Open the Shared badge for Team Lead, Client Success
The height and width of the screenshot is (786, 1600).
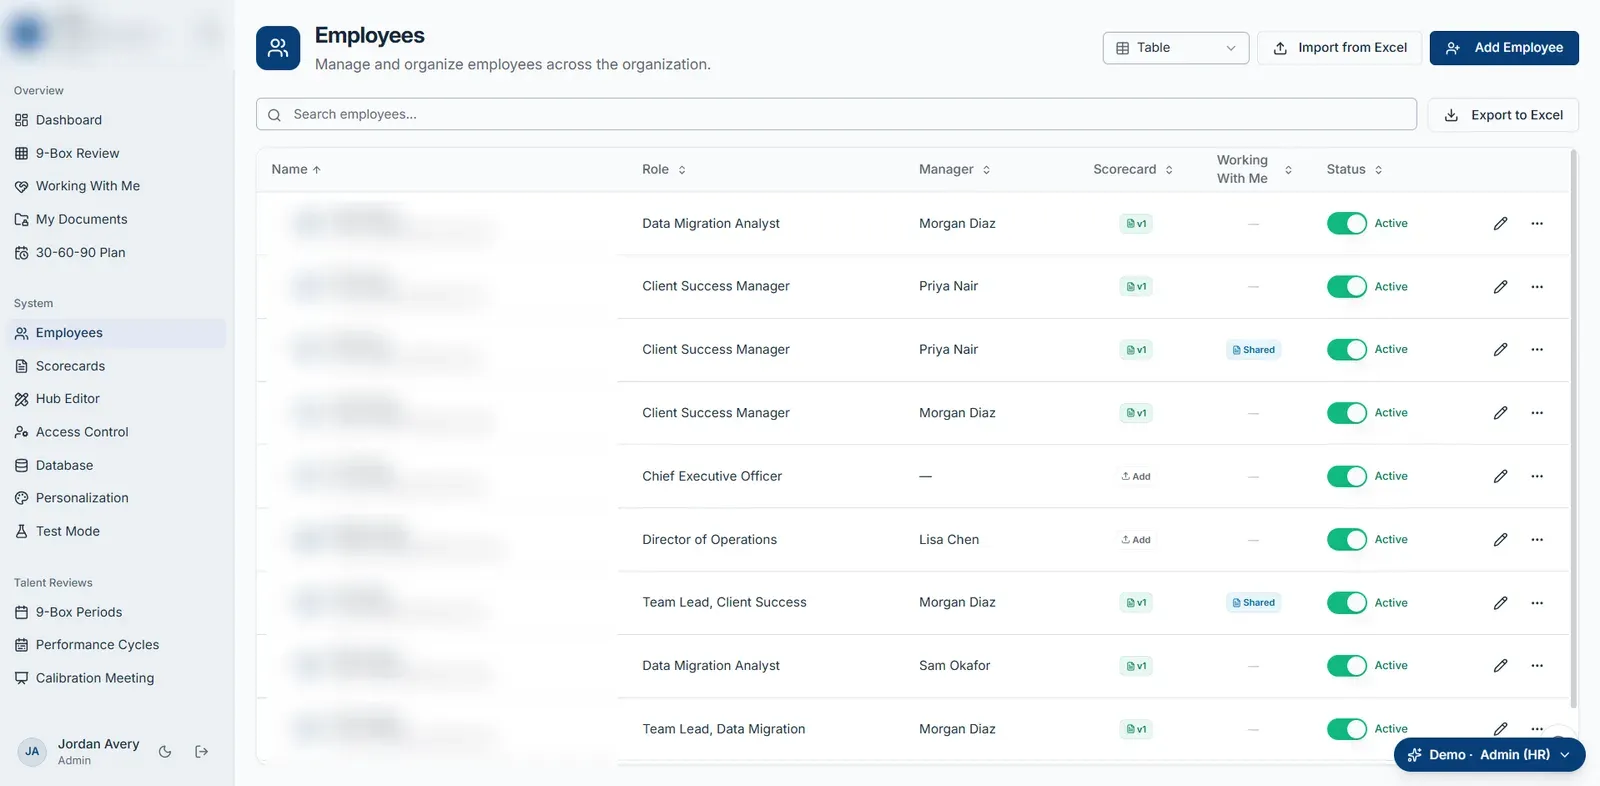coord(1254,603)
